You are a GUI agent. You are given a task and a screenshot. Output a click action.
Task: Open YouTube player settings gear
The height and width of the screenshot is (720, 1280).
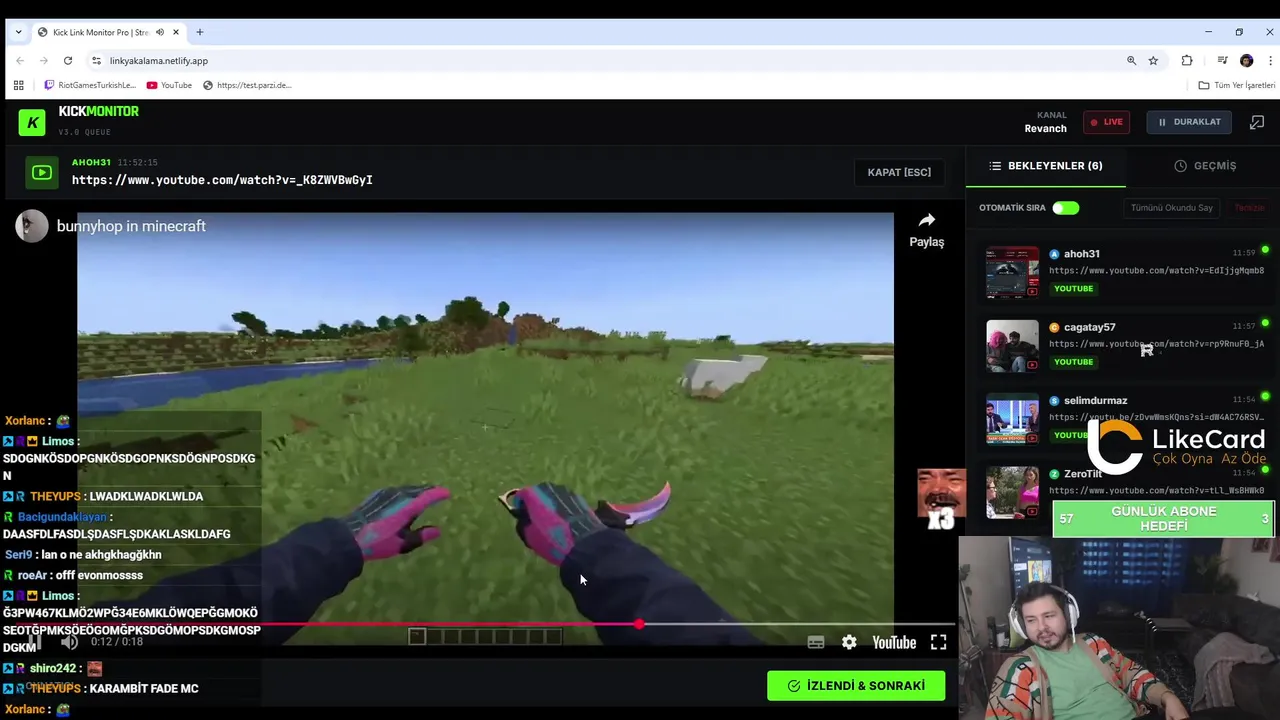click(x=849, y=643)
